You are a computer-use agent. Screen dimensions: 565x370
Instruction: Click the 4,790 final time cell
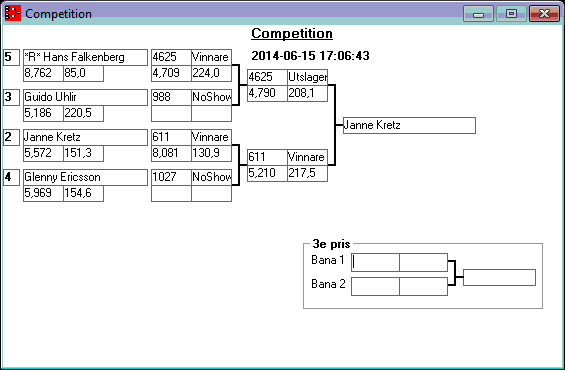point(267,93)
